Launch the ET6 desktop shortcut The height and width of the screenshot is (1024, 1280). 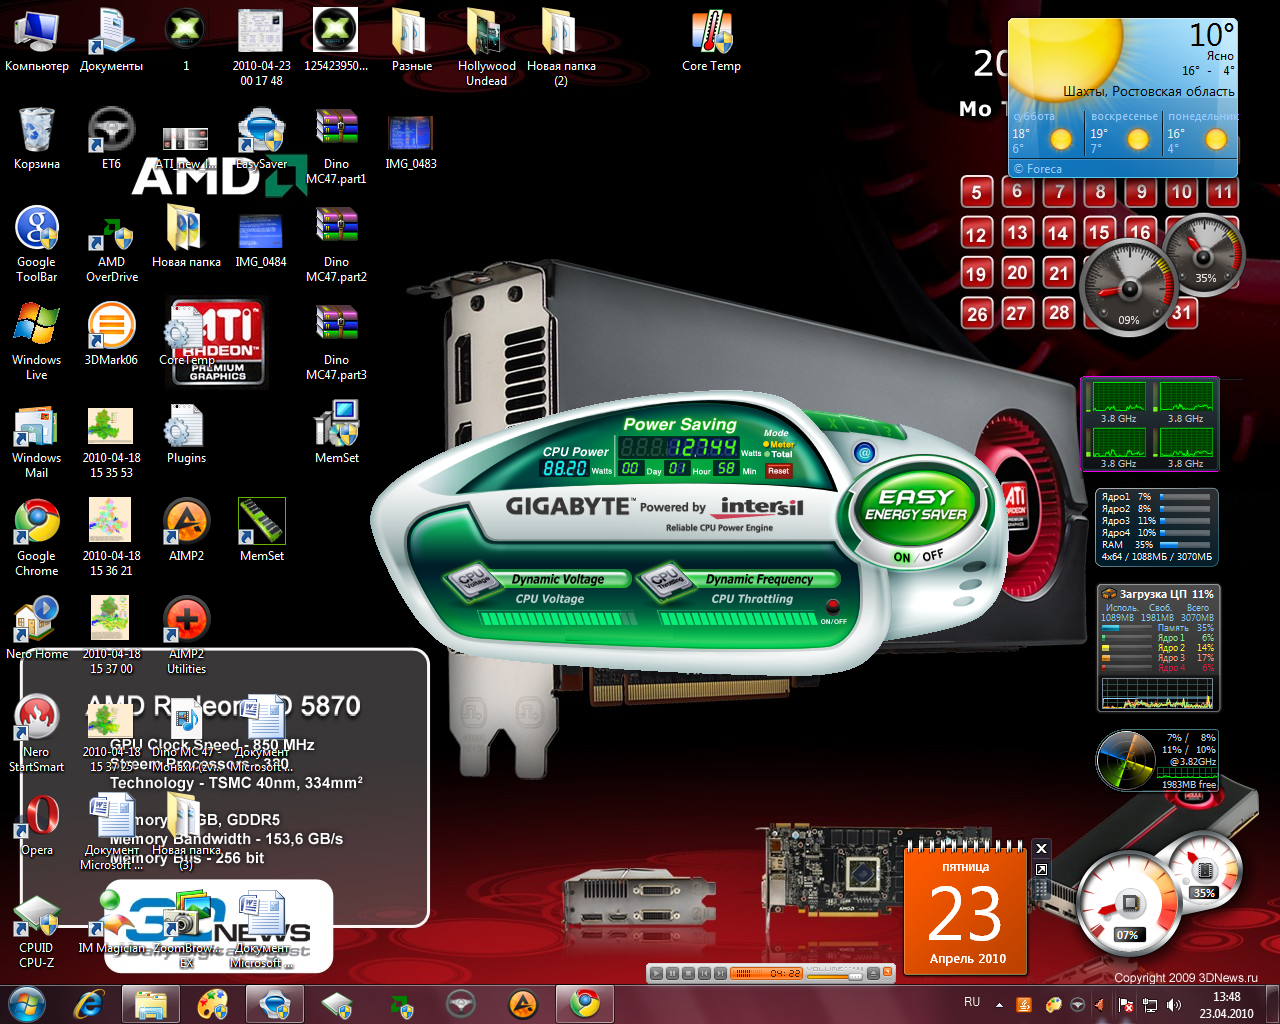coord(111,138)
